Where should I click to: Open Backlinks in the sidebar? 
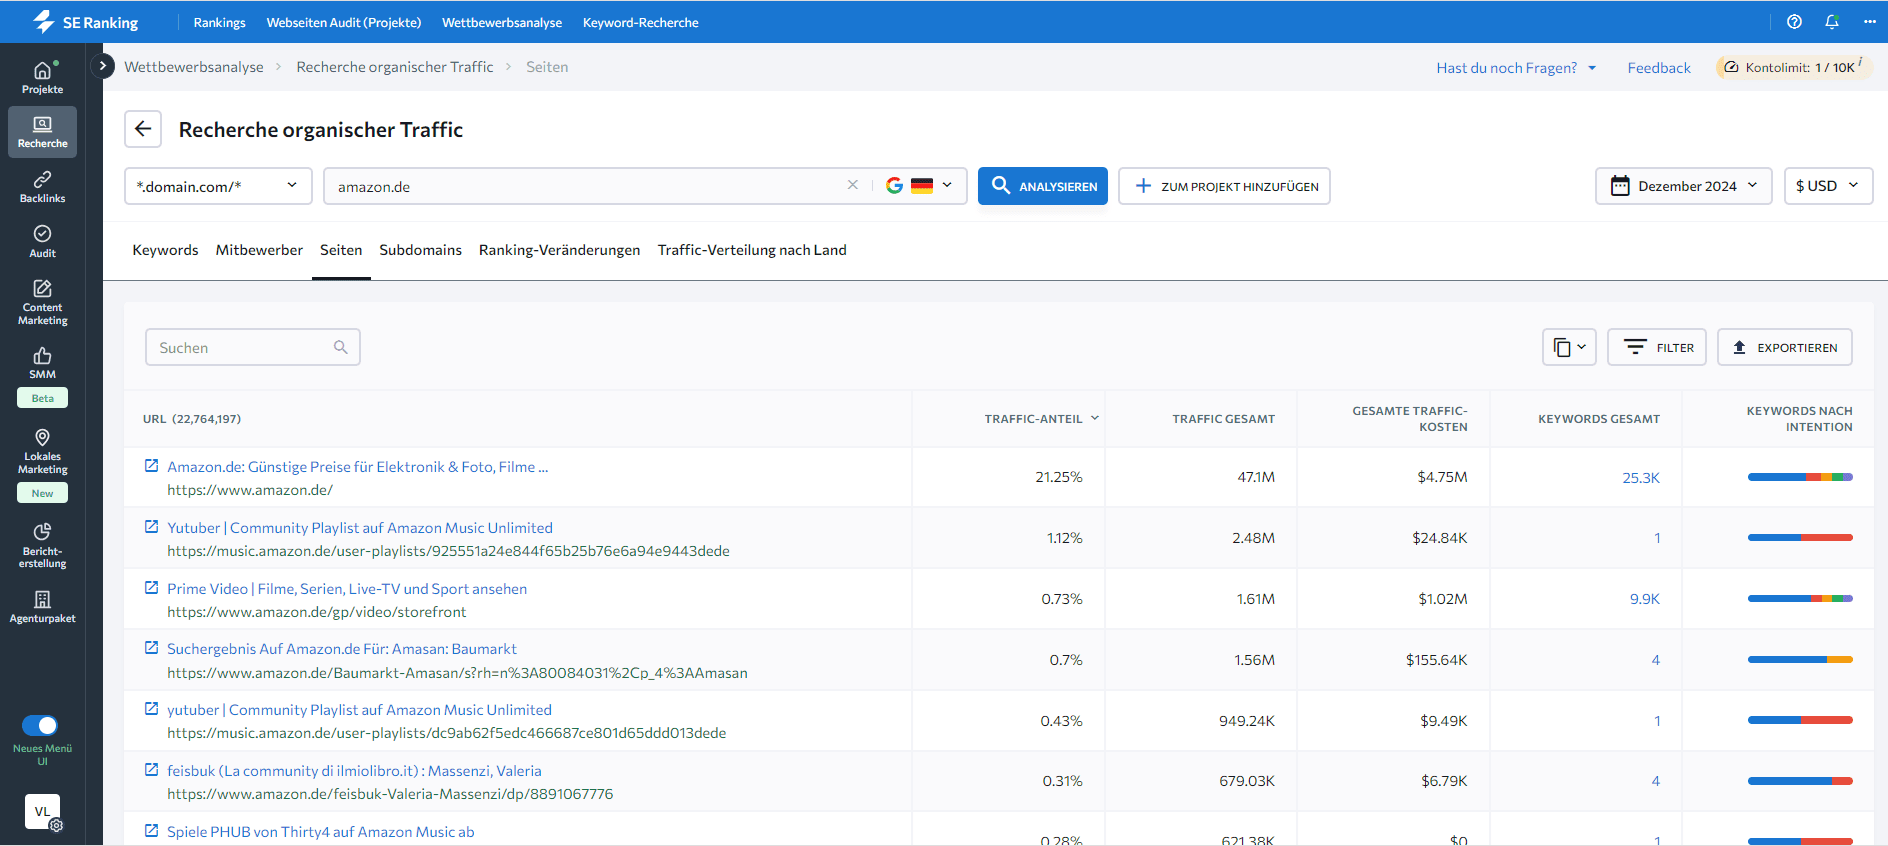coord(42,187)
